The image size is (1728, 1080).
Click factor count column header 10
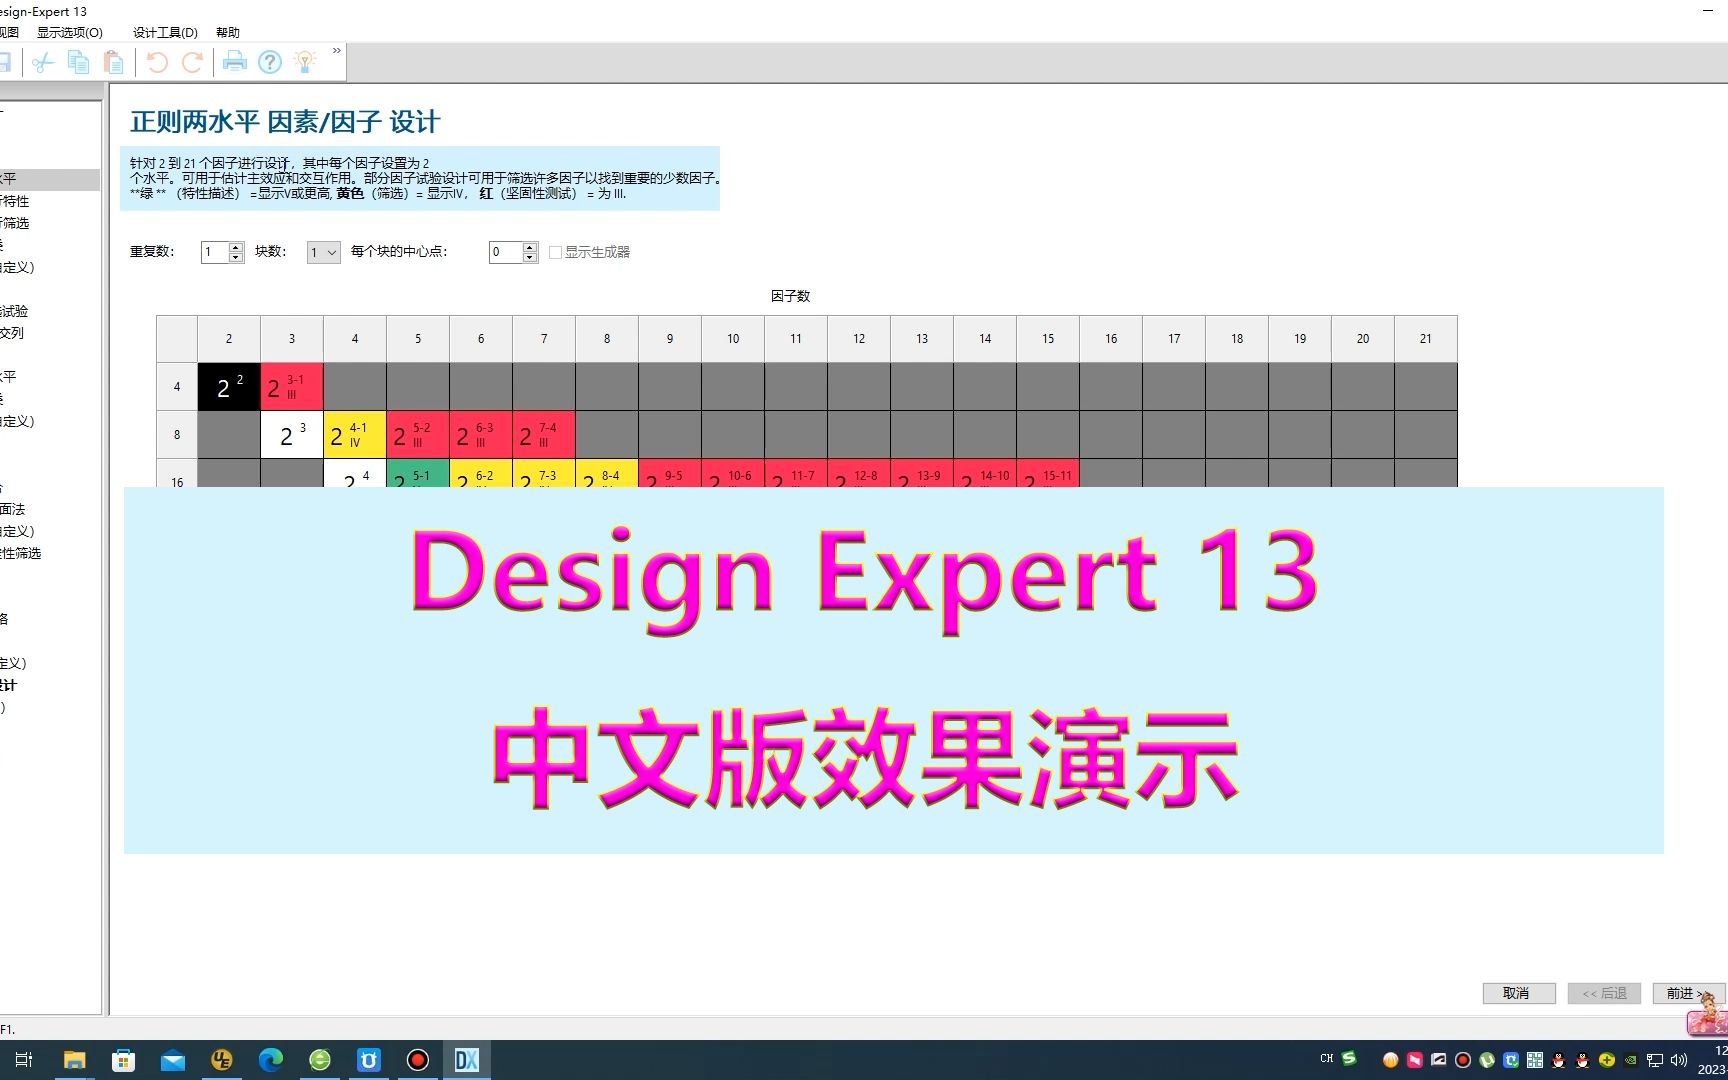coord(733,339)
